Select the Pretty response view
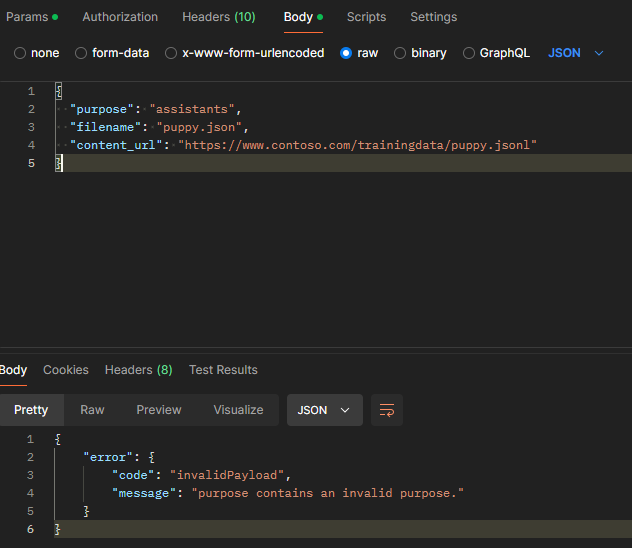632x548 pixels. [31, 410]
